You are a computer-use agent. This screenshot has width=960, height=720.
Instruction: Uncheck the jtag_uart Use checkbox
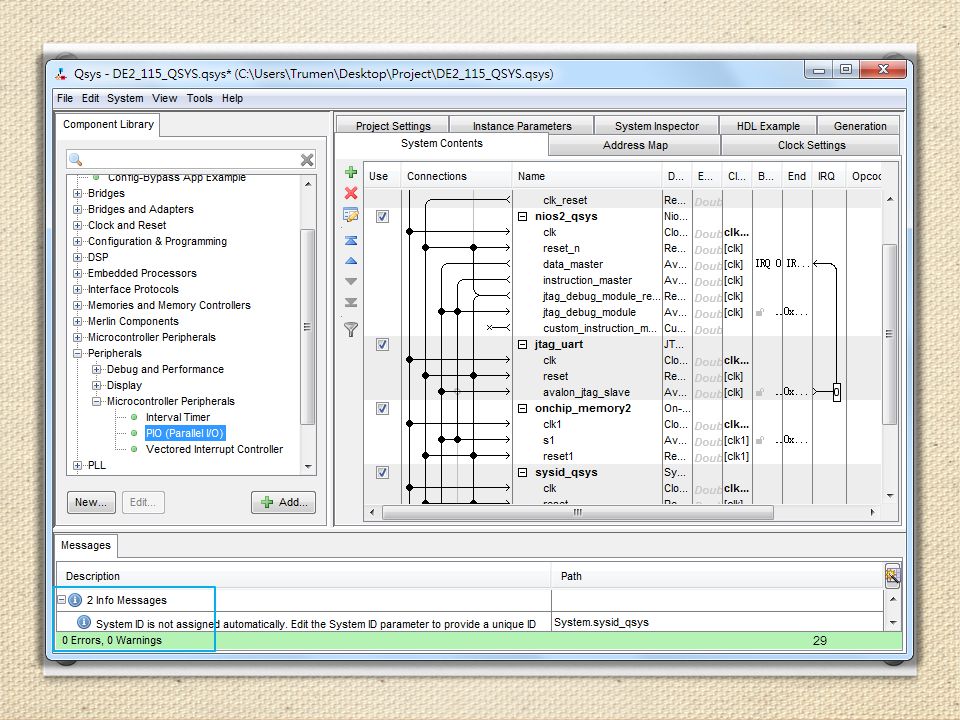[382, 344]
